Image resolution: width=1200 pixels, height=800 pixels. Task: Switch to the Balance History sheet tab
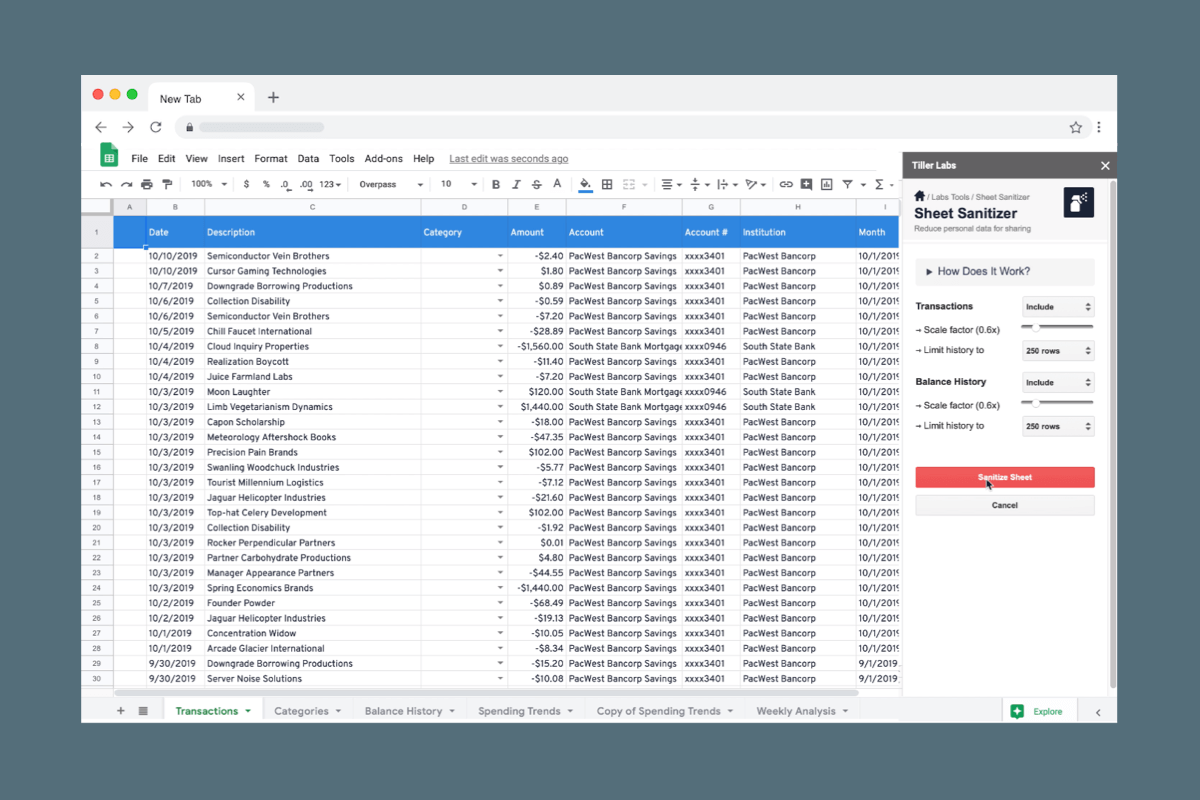(409, 711)
